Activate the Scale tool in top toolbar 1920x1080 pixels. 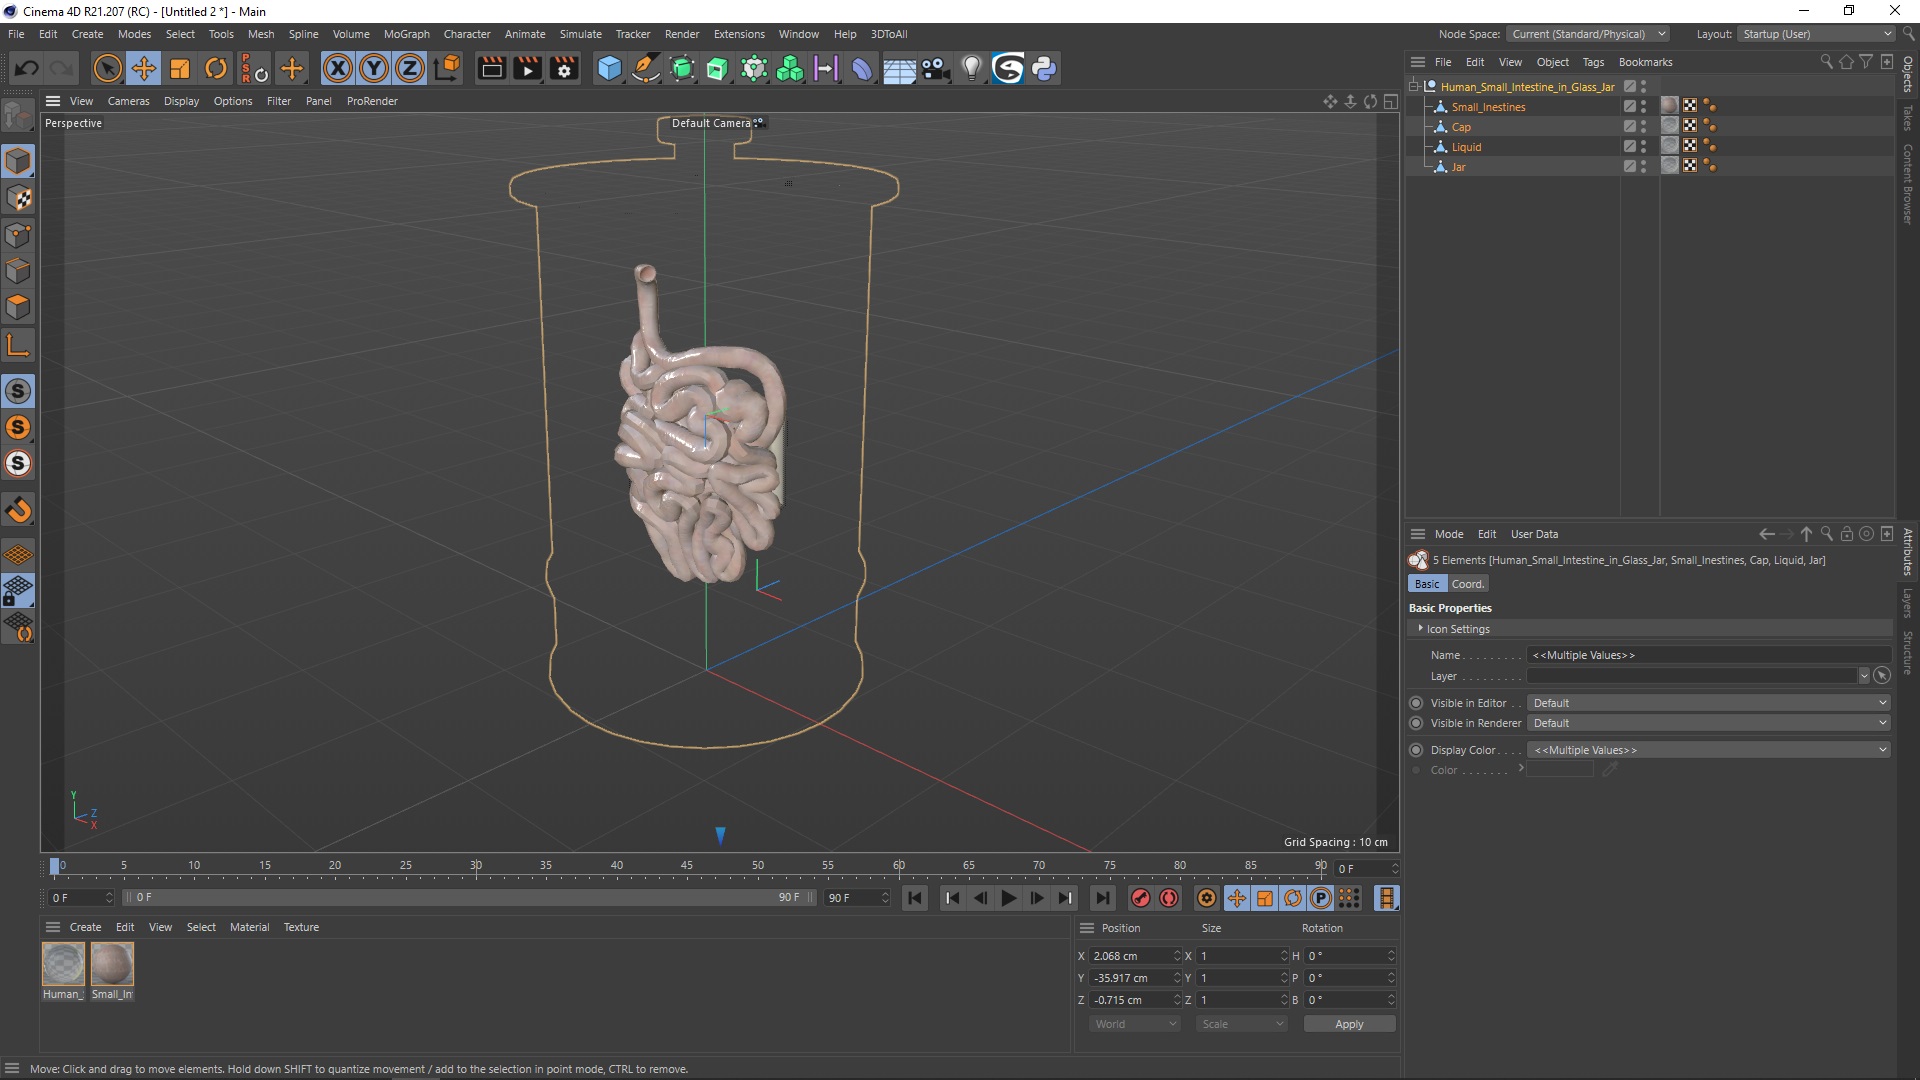(180, 68)
